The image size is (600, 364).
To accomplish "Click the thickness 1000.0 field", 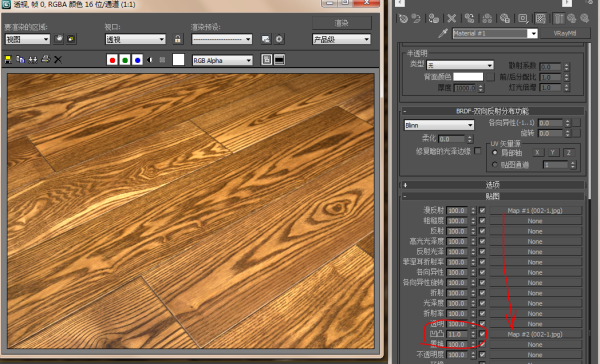I will [x=465, y=88].
